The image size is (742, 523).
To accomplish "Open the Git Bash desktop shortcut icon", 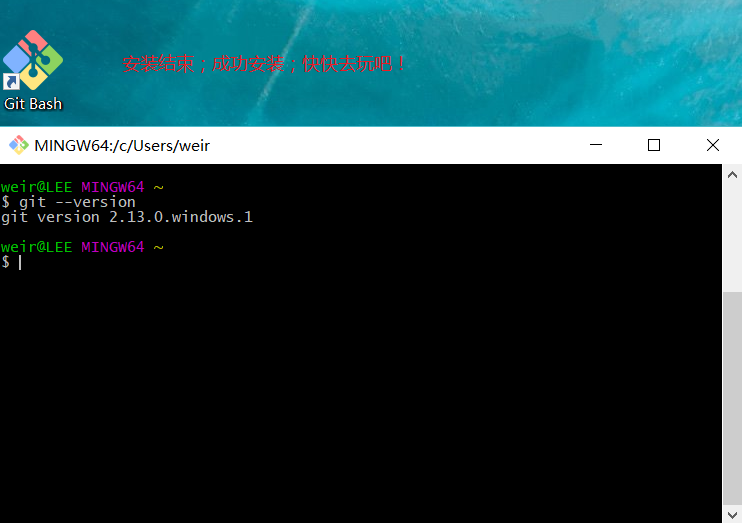I will coord(33,60).
